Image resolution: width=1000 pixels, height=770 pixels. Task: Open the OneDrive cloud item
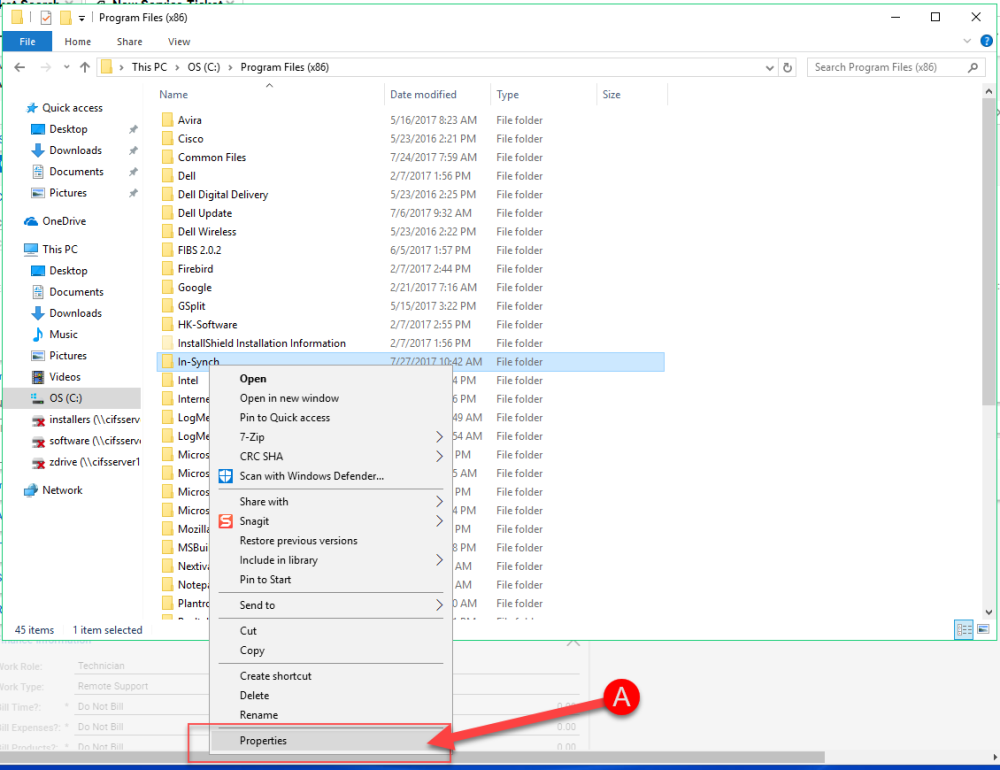64,221
